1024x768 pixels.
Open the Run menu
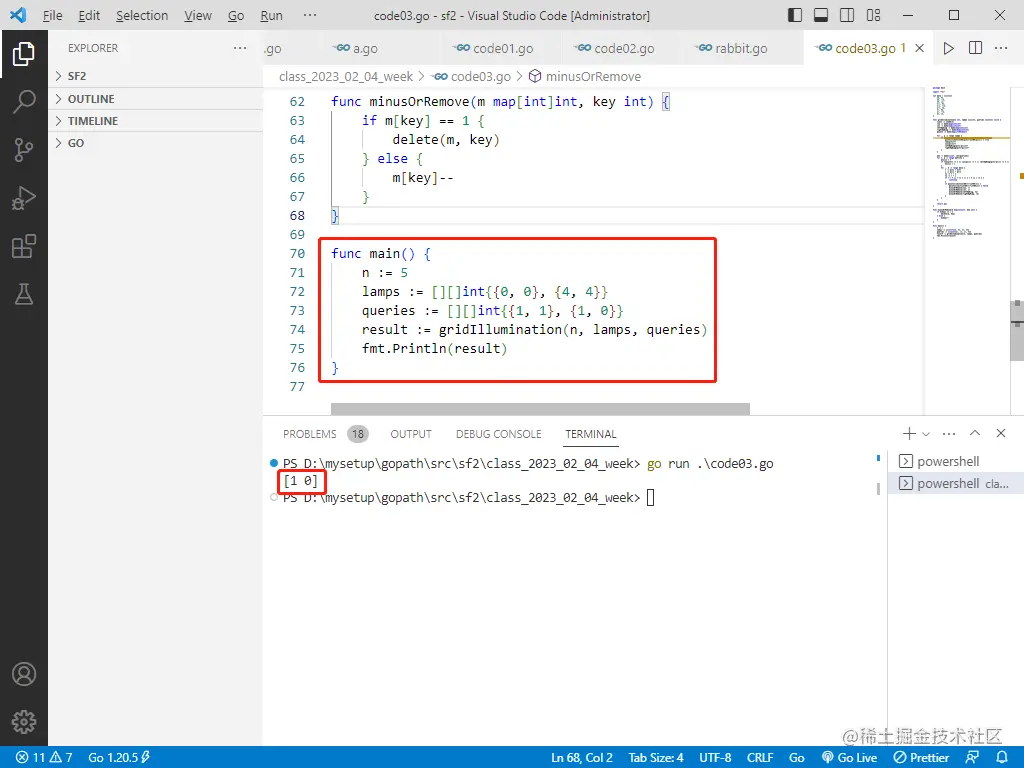tap(271, 15)
